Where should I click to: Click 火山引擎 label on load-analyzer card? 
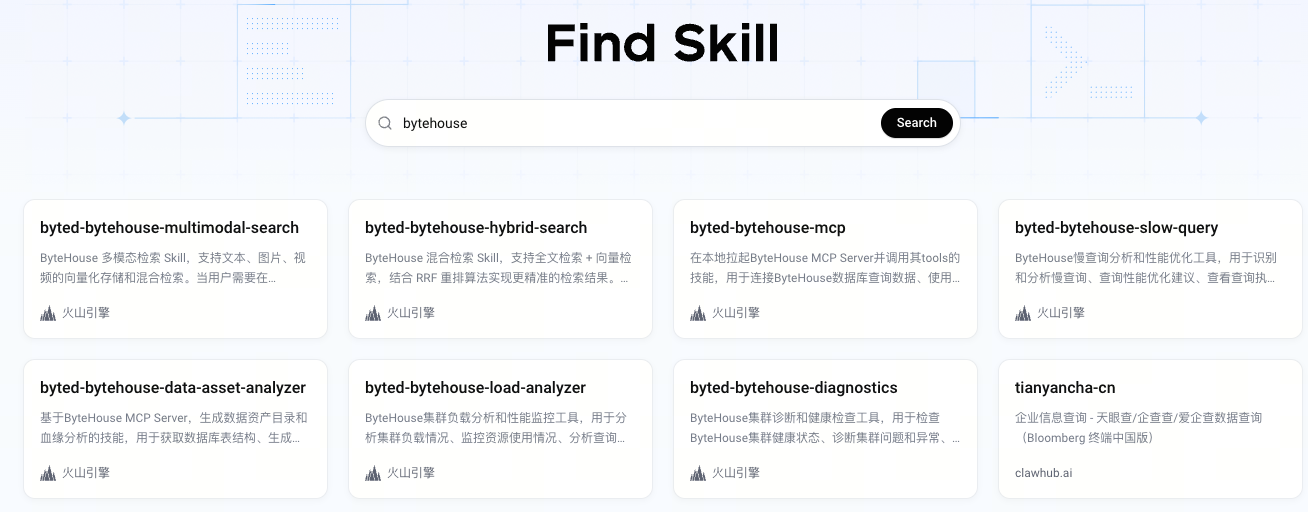(x=411, y=473)
